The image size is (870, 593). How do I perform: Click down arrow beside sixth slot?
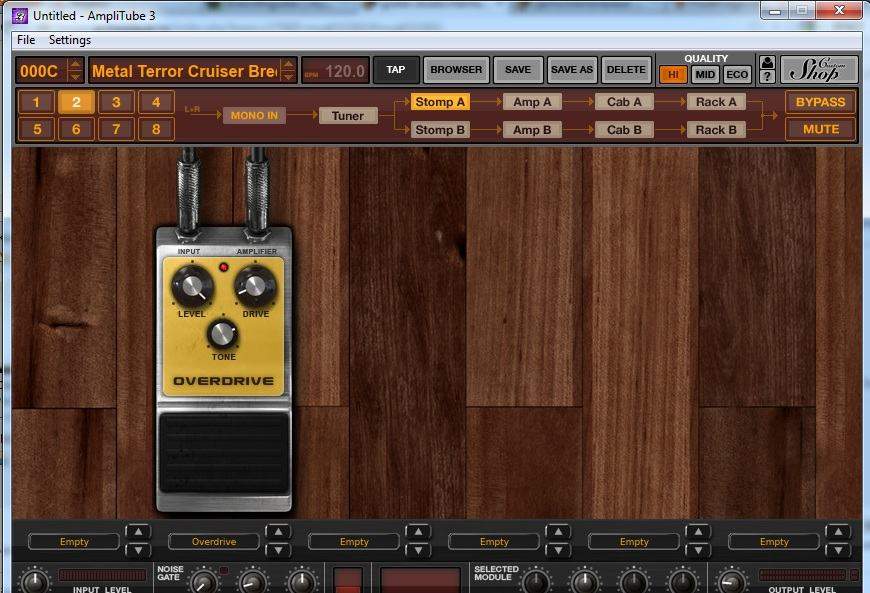click(838, 550)
